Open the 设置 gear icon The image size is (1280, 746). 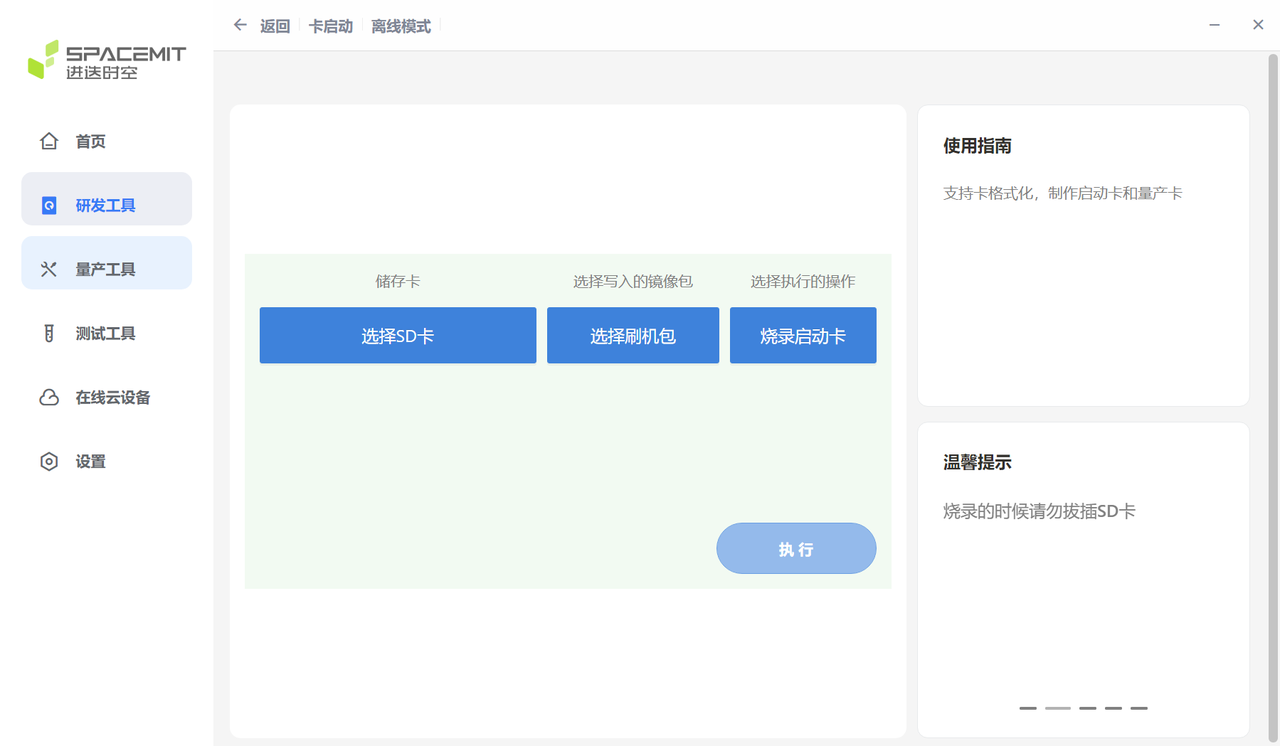(49, 461)
